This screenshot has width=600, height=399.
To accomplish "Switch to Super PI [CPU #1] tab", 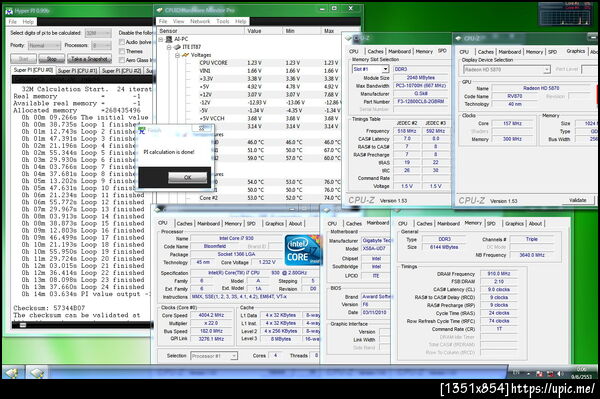I will [78, 71].
